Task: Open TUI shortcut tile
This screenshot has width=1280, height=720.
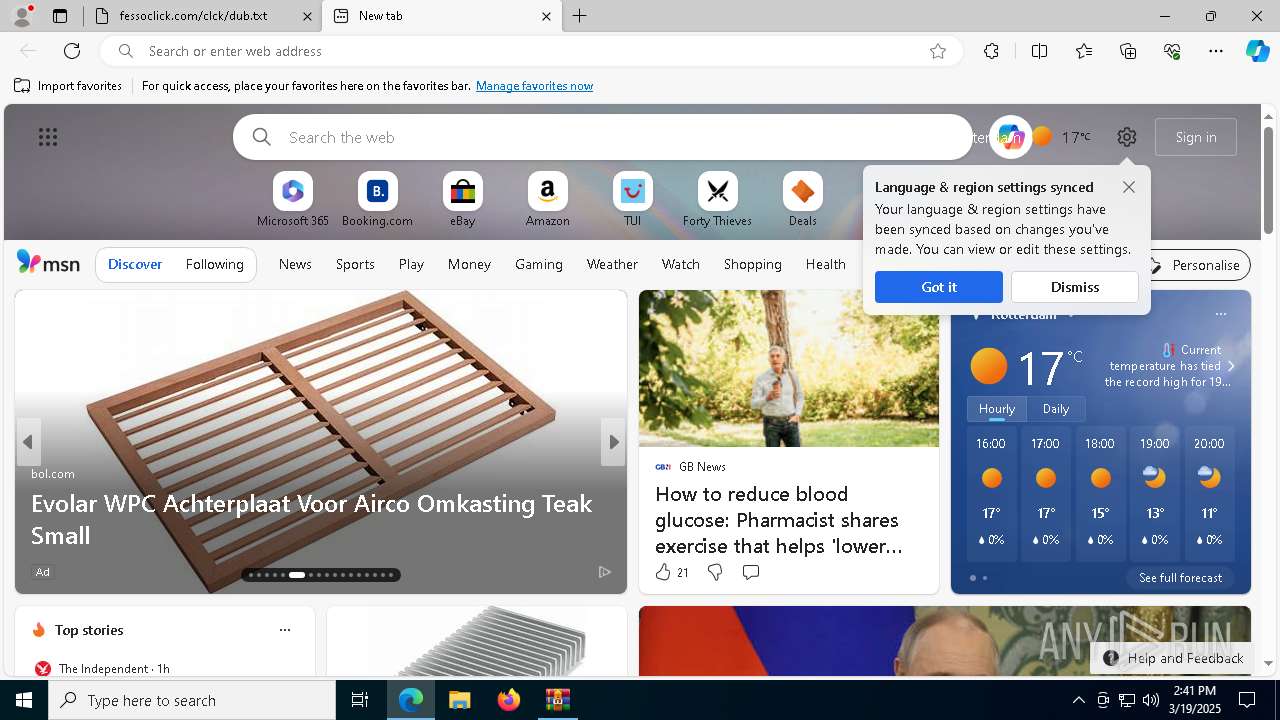Action: tap(632, 200)
